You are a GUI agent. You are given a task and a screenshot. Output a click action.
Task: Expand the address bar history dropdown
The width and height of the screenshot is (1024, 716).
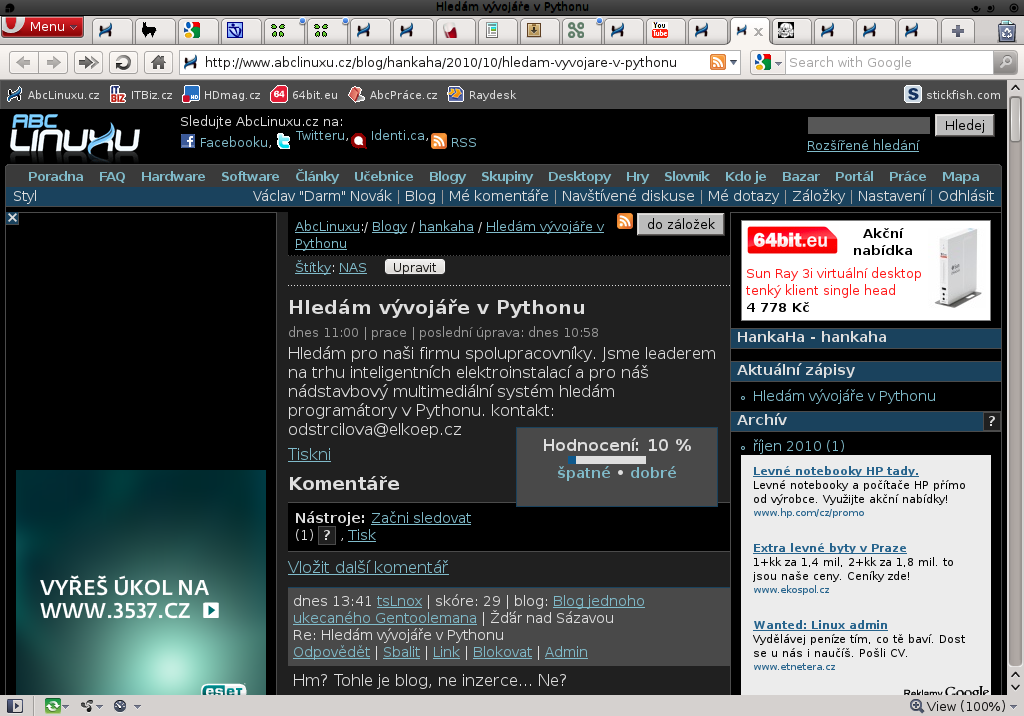734,62
